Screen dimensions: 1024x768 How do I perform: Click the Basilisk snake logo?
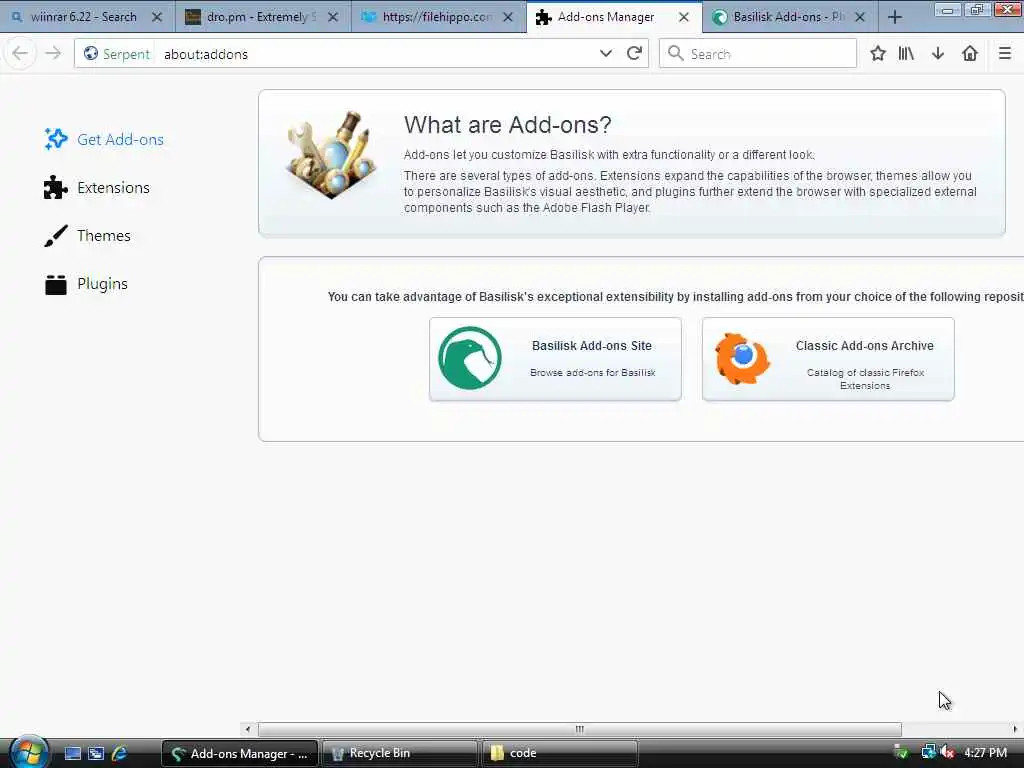pos(470,358)
